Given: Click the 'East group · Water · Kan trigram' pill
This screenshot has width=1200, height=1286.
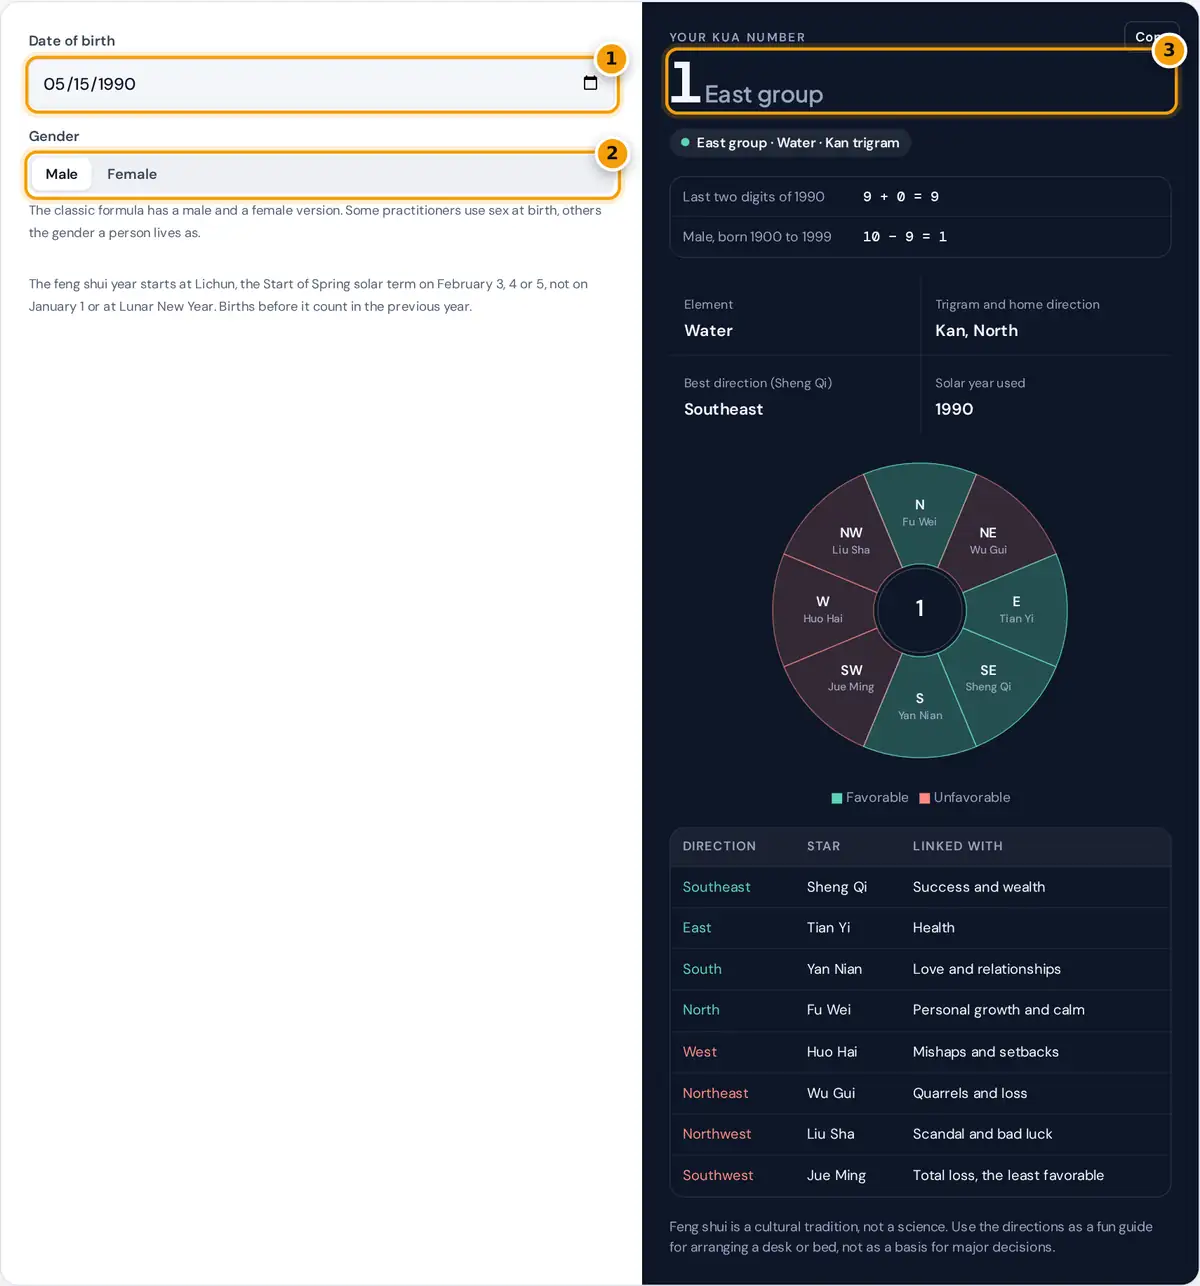Looking at the screenshot, I should pos(790,143).
